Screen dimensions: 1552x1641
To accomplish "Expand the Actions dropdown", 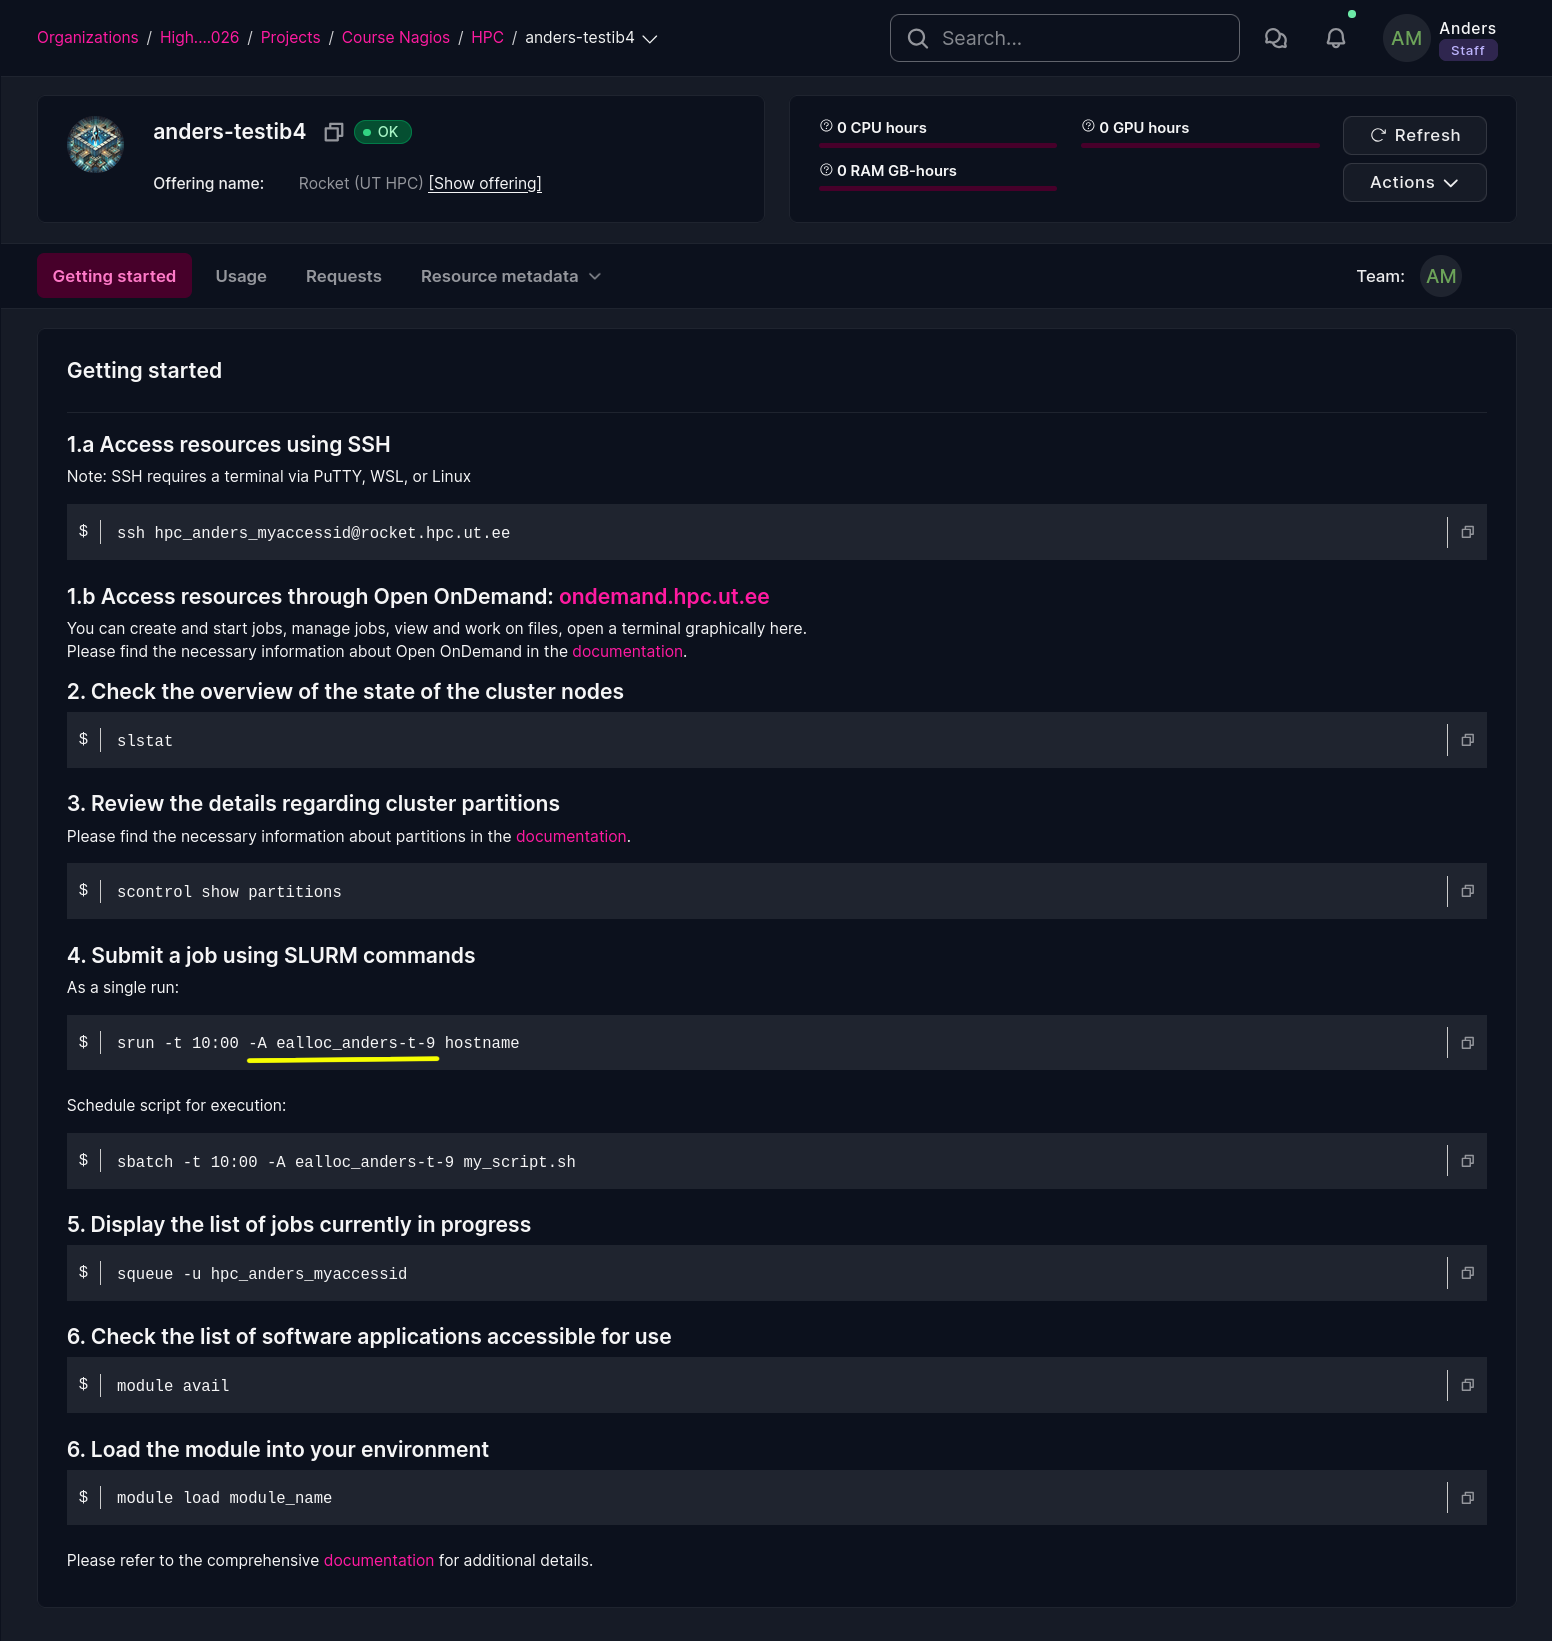I will coord(1414,182).
